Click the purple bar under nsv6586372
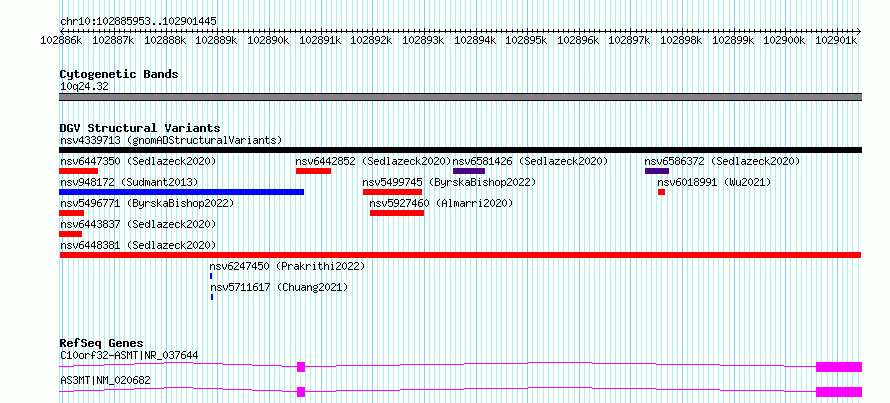 pyautogui.click(x=657, y=171)
